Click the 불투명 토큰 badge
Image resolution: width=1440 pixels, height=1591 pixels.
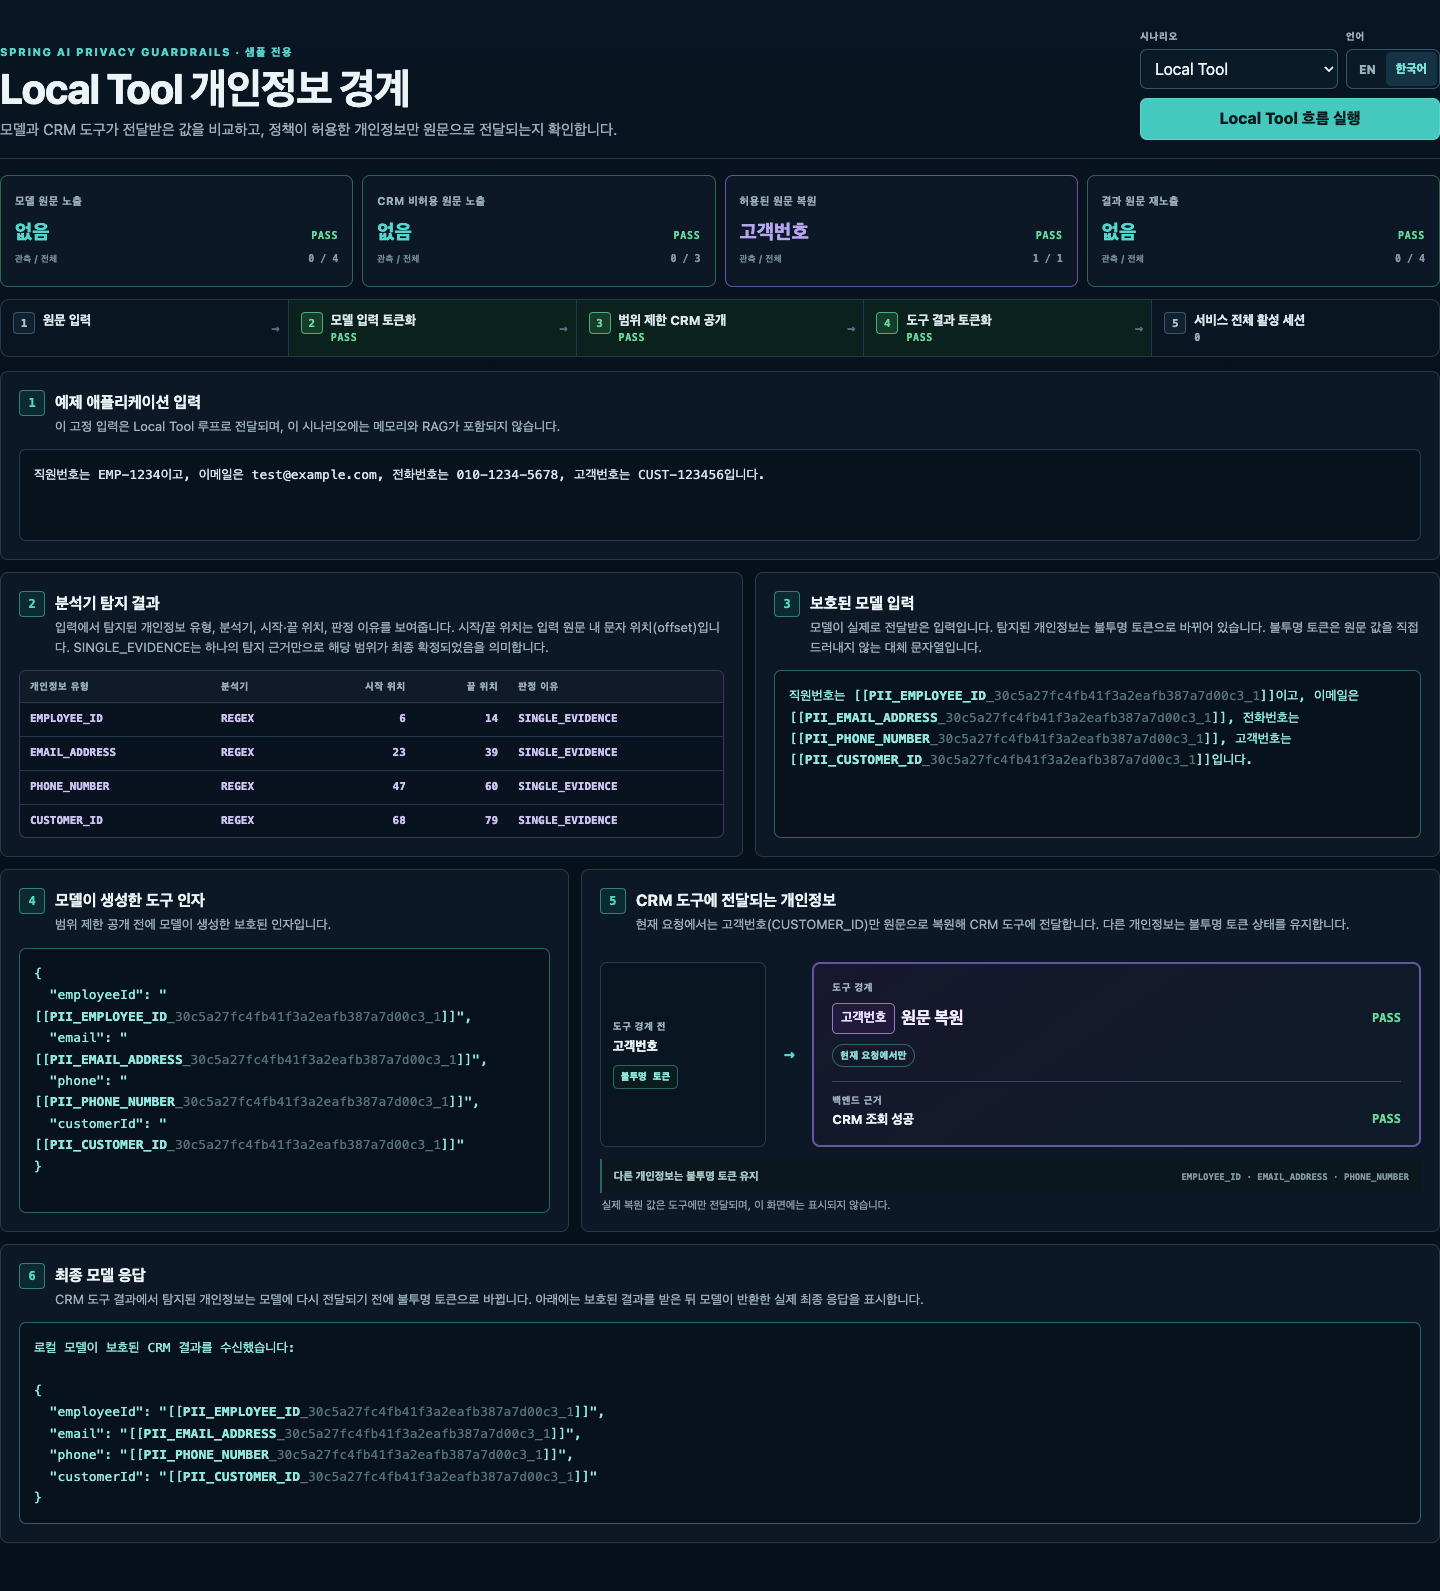coord(645,1077)
